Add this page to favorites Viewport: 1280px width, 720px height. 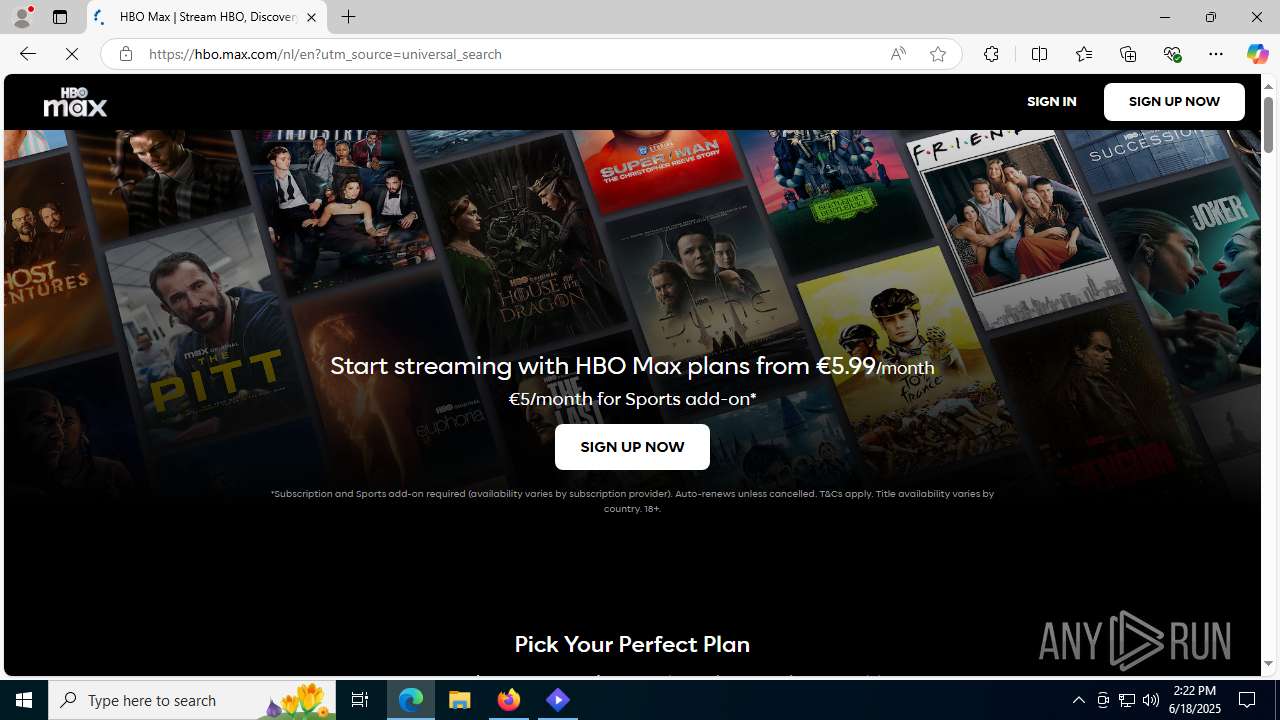pos(937,54)
